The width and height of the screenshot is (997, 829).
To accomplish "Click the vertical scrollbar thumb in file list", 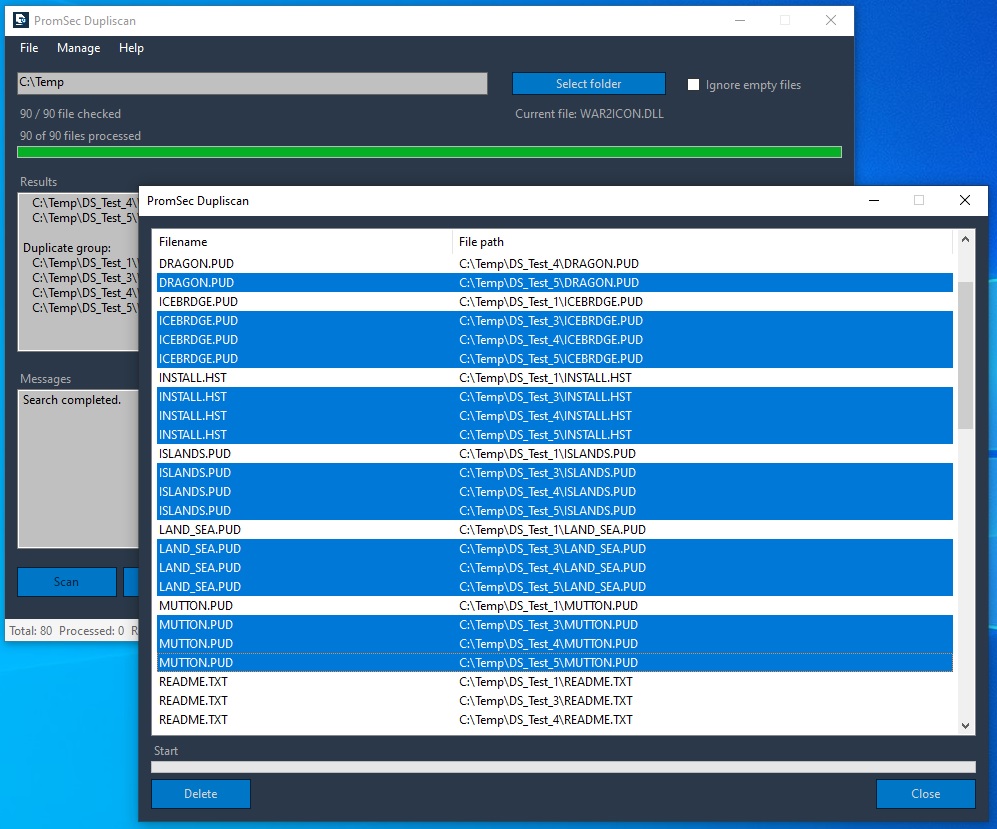I will 965,355.
